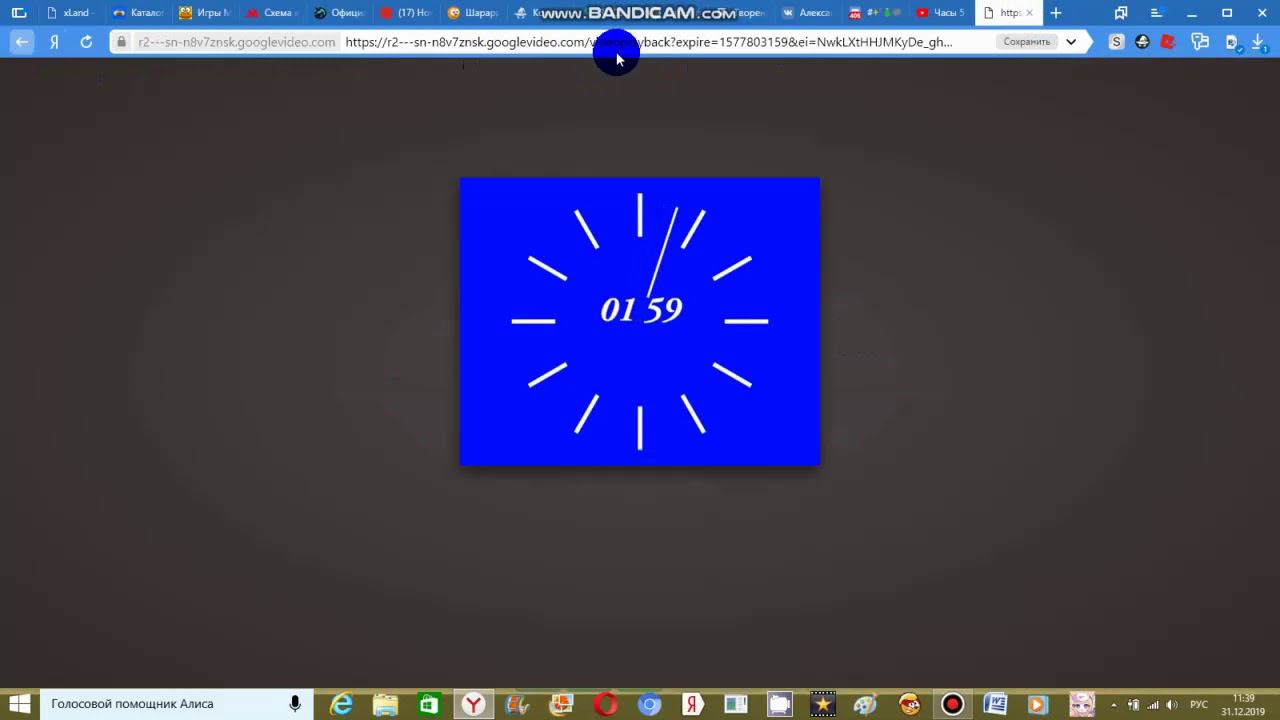Click the Yandex Browser taskbar icon

pyautogui.click(x=473, y=704)
